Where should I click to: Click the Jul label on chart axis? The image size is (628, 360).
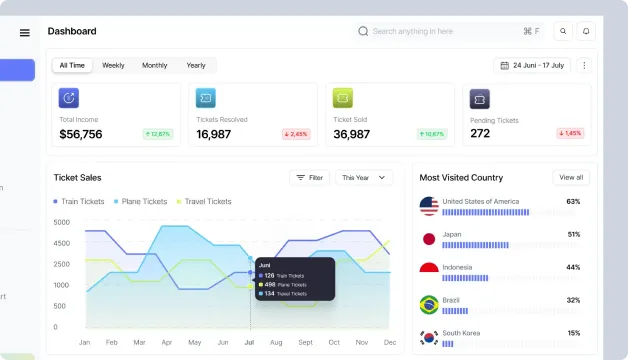249,342
